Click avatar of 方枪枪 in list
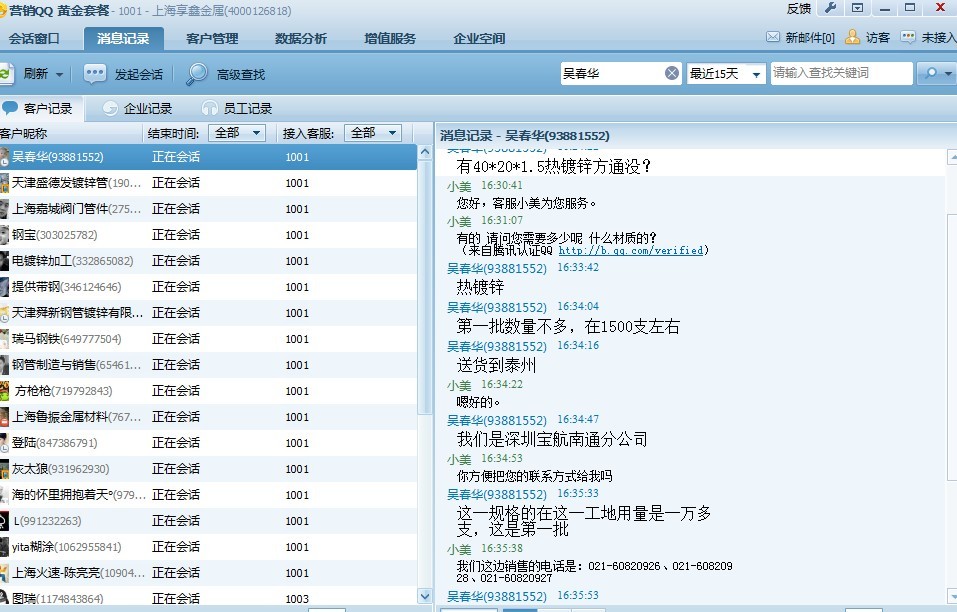The image size is (957, 612). 4,391
